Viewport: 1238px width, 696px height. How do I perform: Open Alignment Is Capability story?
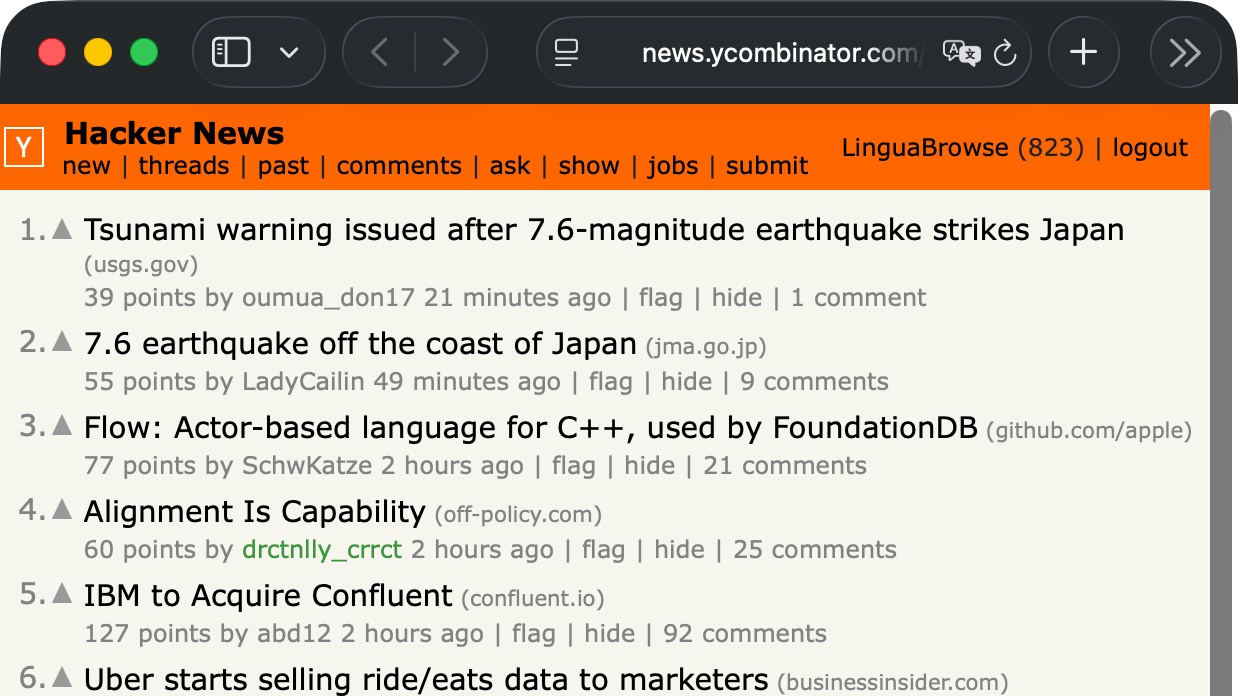255,512
